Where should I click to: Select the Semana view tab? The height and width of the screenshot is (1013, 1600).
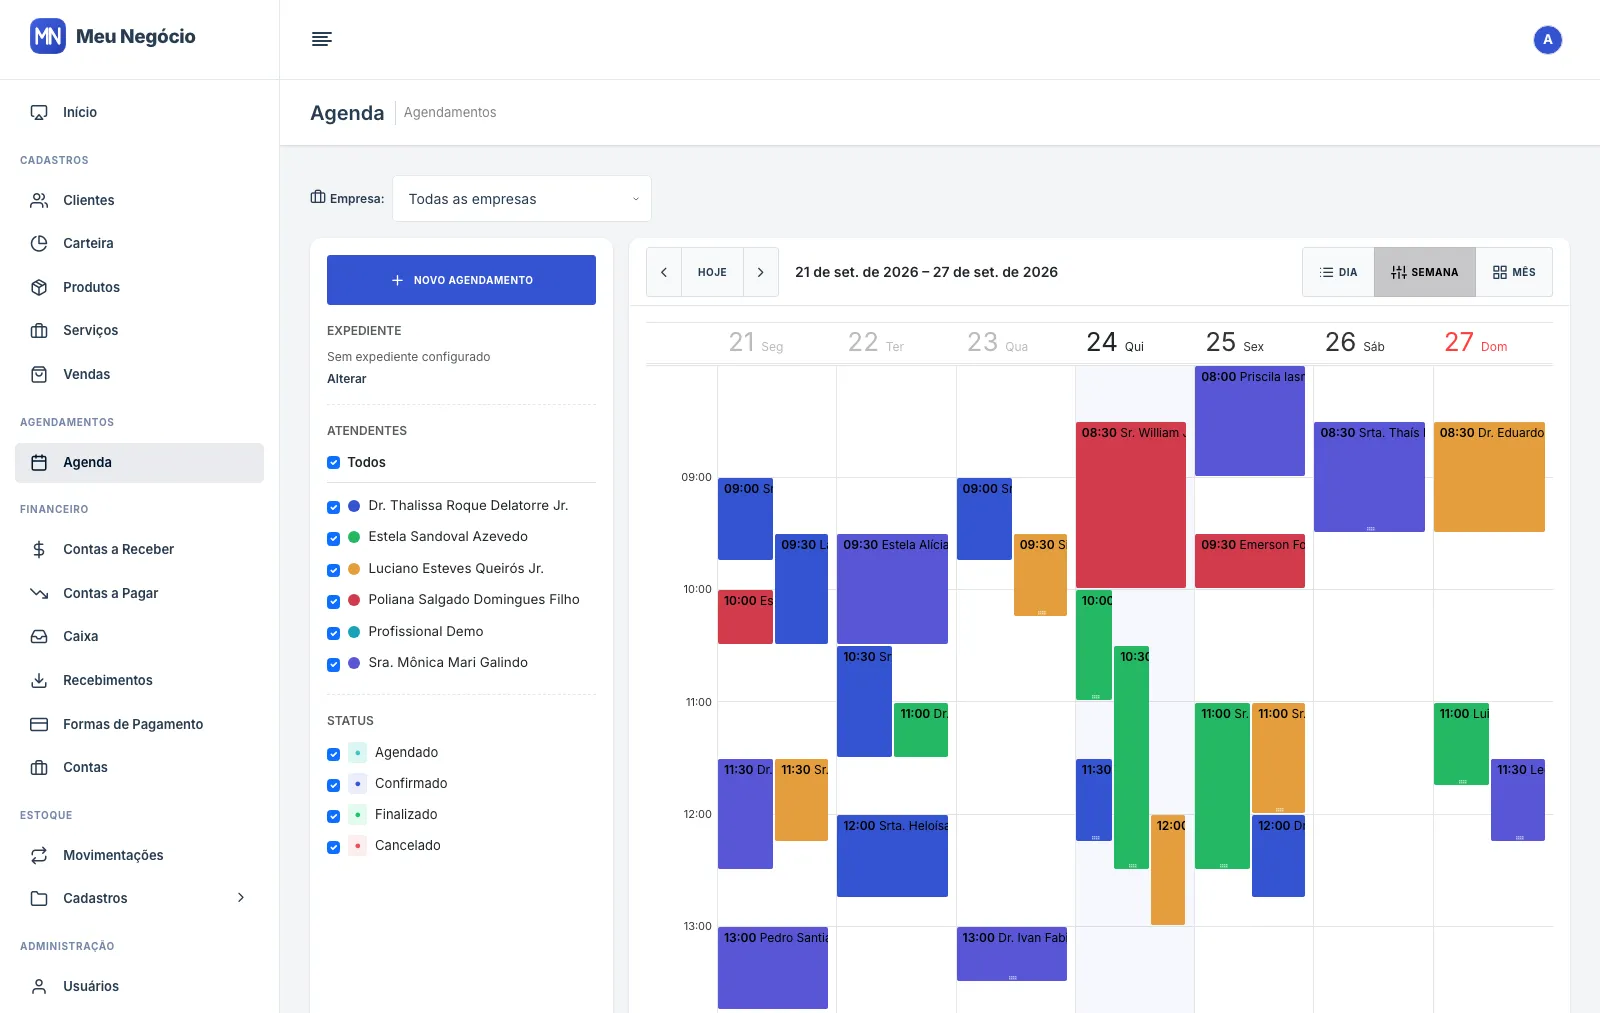tap(1425, 272)
